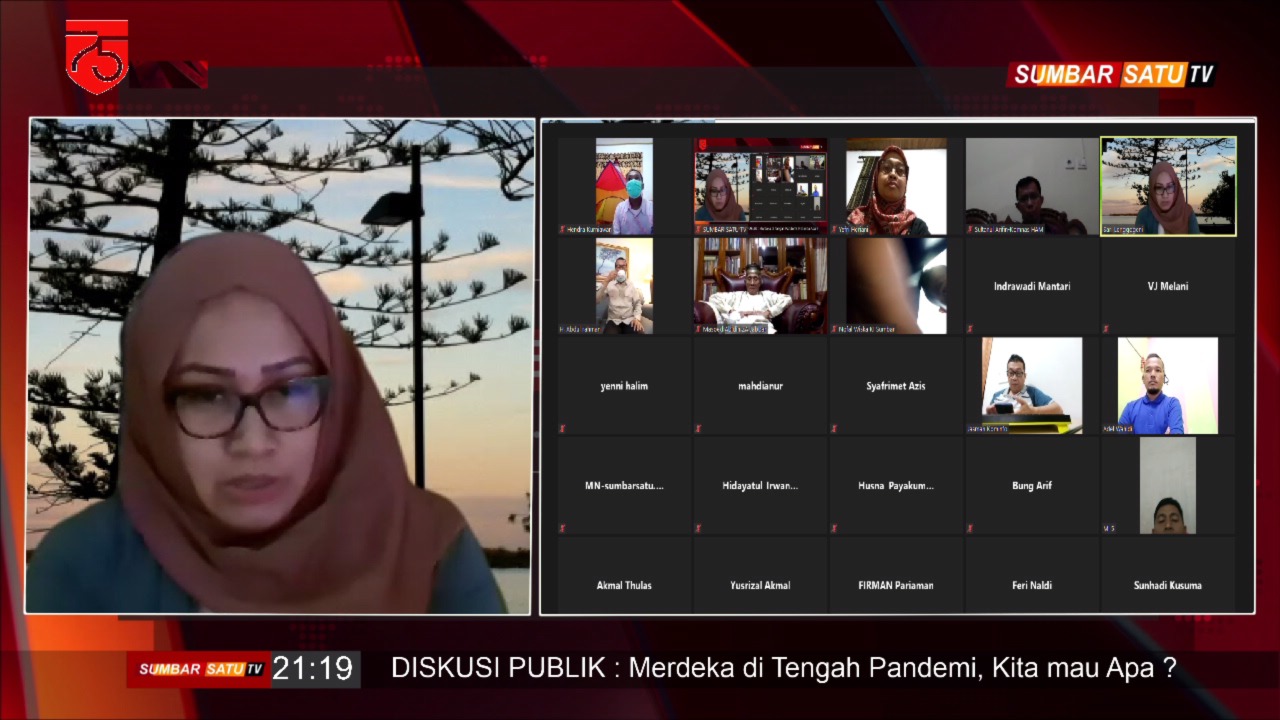Select the man in blue shirt video tile
1280x720 pixels.
[1167, 386]
